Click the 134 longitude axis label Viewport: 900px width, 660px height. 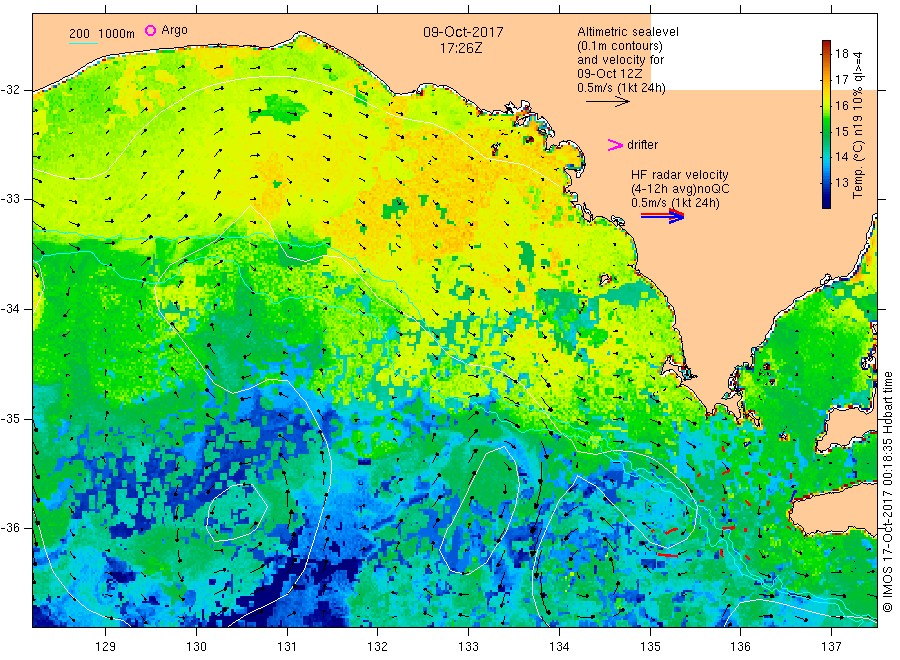(x=559, y=647)
